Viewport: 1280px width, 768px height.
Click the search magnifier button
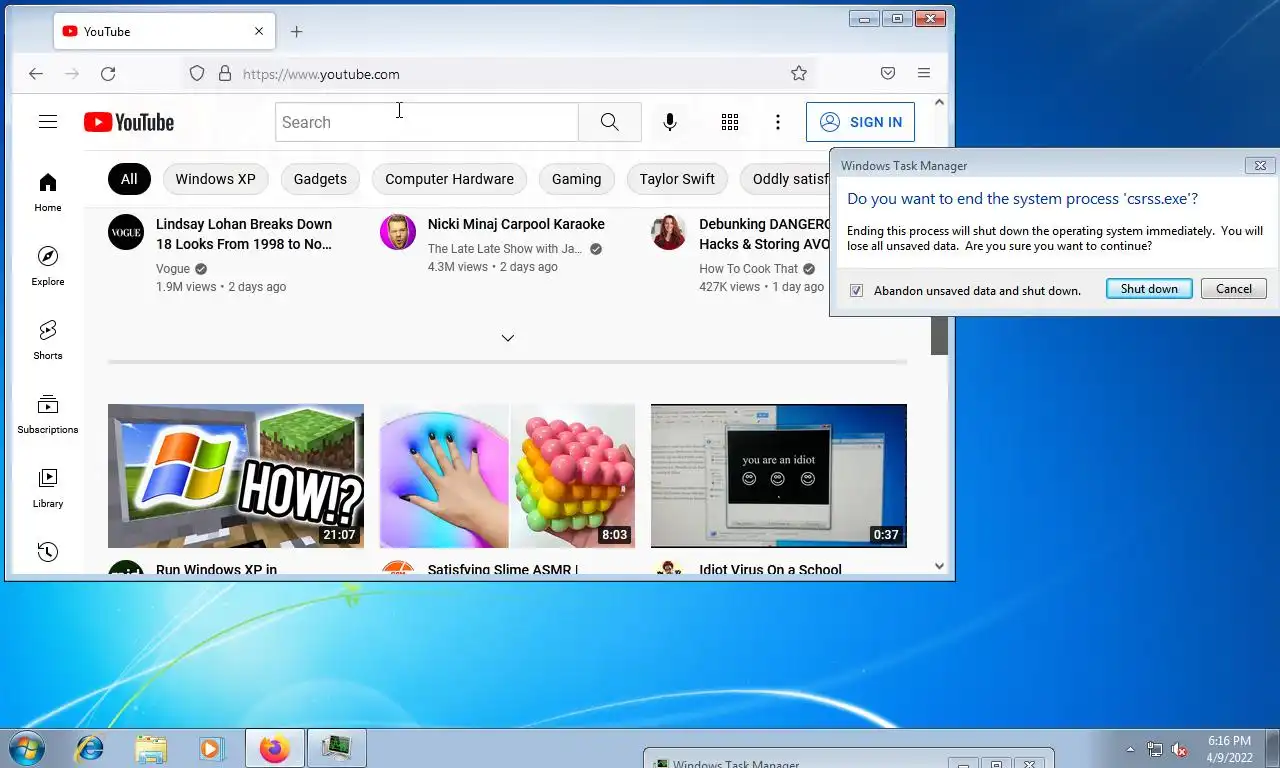[610, 122]
